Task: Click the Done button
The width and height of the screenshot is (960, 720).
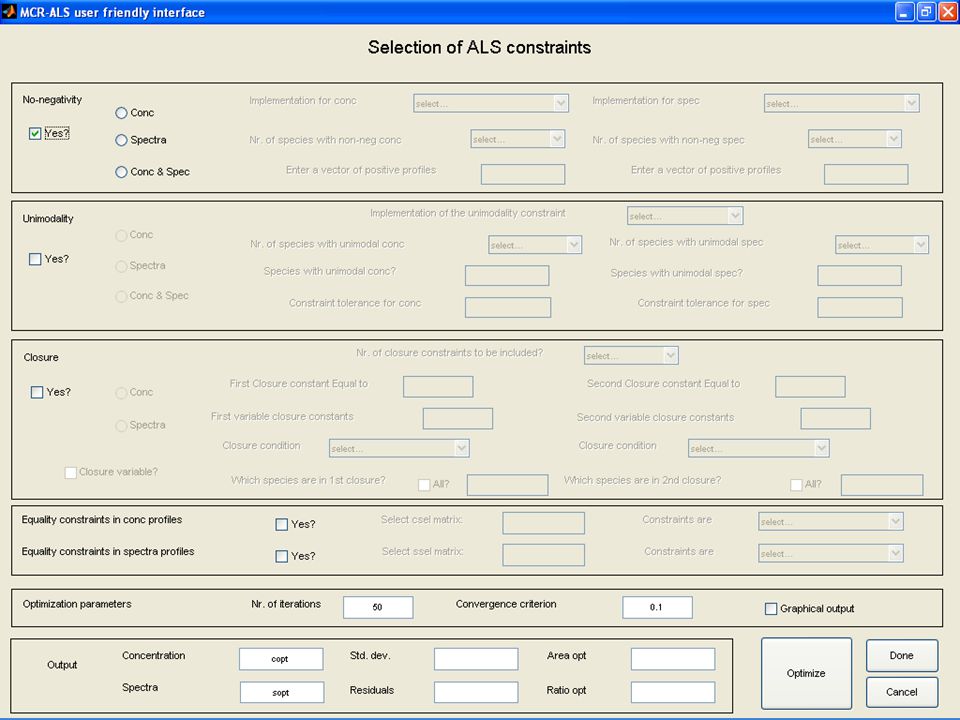Action: pyautogui.click(x=902, y=655)
